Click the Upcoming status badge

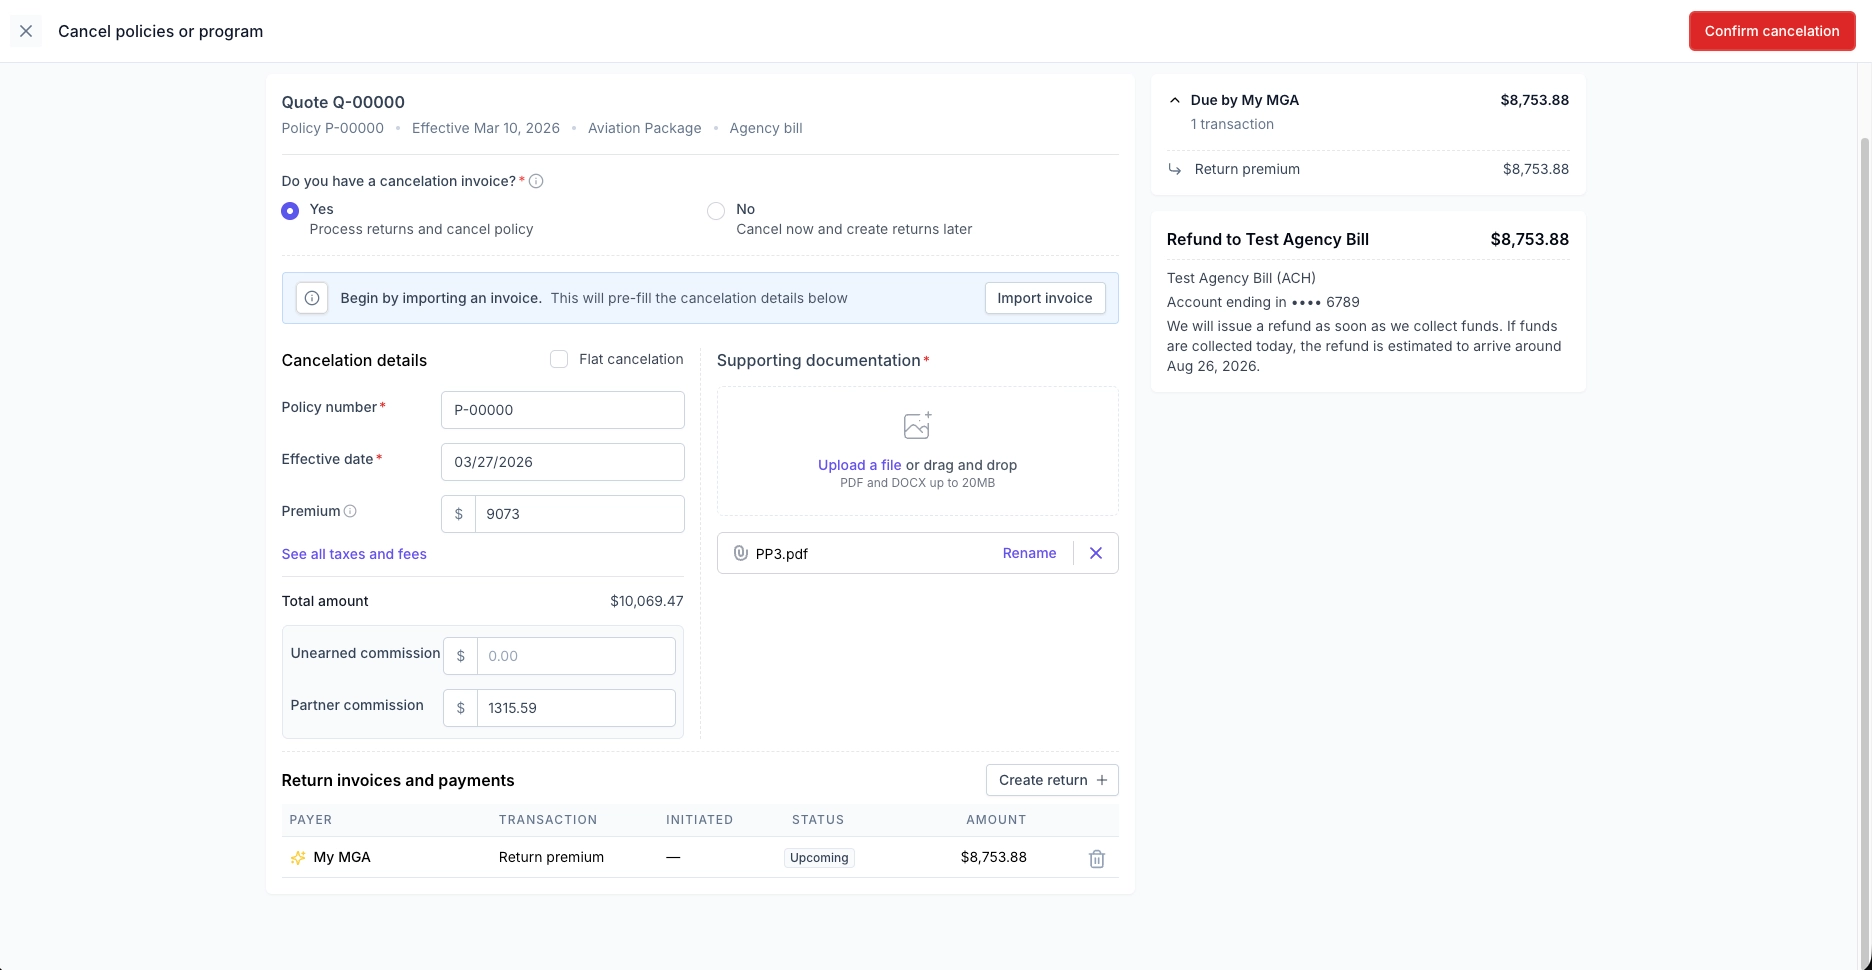point(819,858)
